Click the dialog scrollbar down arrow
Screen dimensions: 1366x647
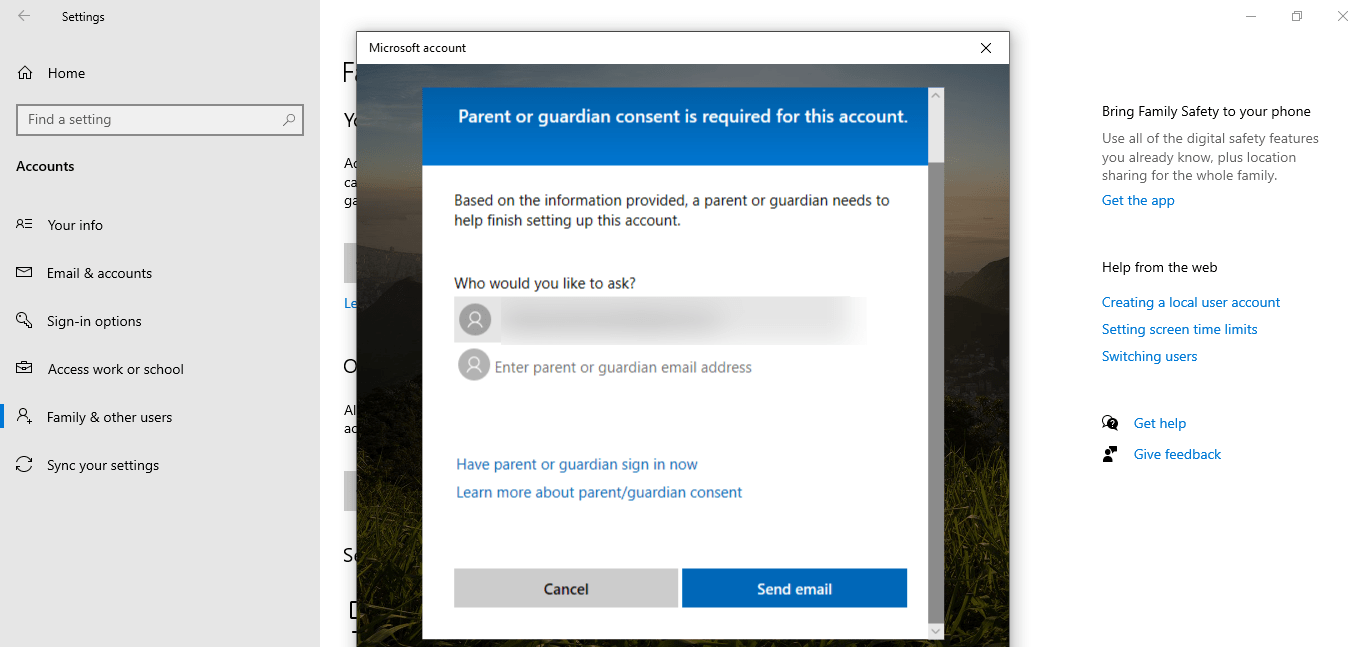click(x=936, y=631)
